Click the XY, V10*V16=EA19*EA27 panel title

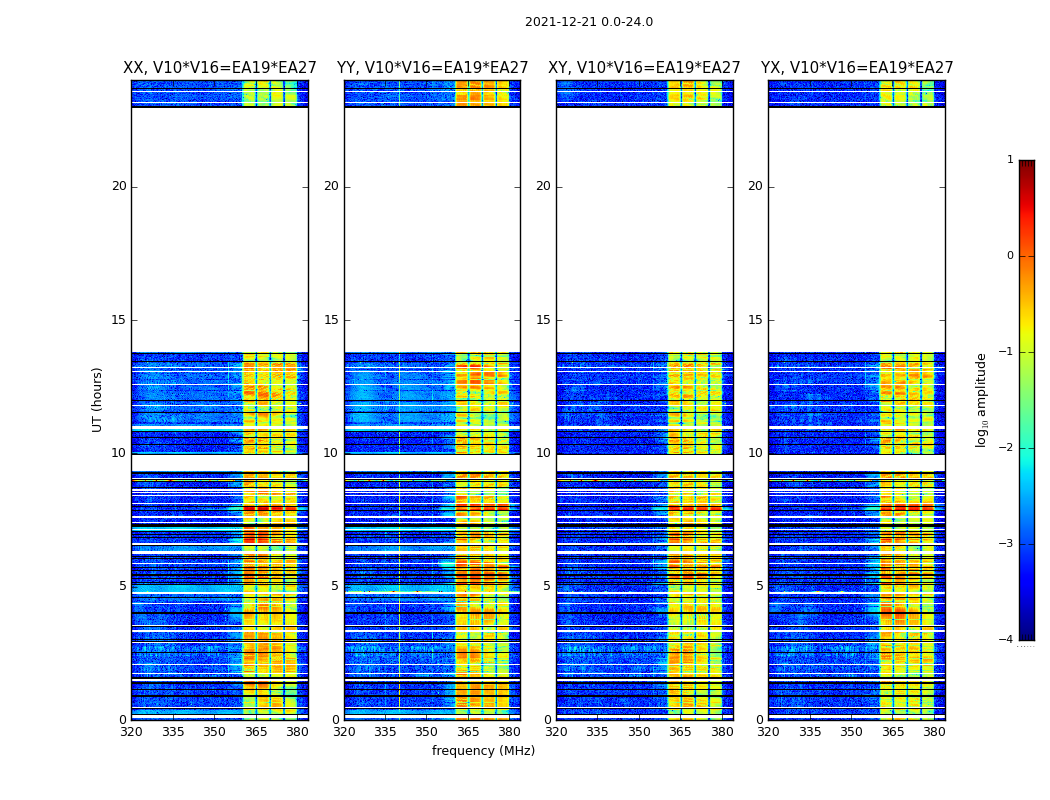(644, 68)
